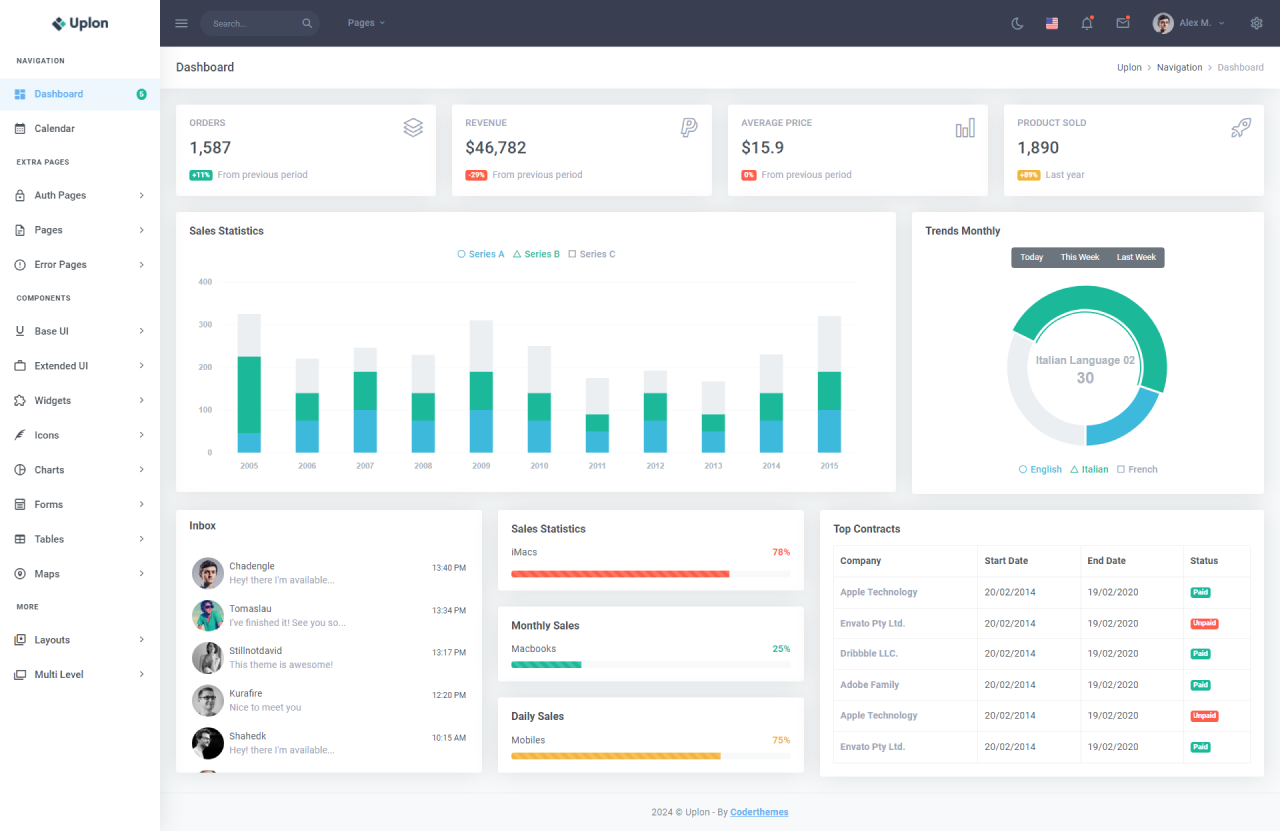1280x831 pixels.
Task: Expand Extended UI submenu chevron
Action: click(x=142, y=366)
